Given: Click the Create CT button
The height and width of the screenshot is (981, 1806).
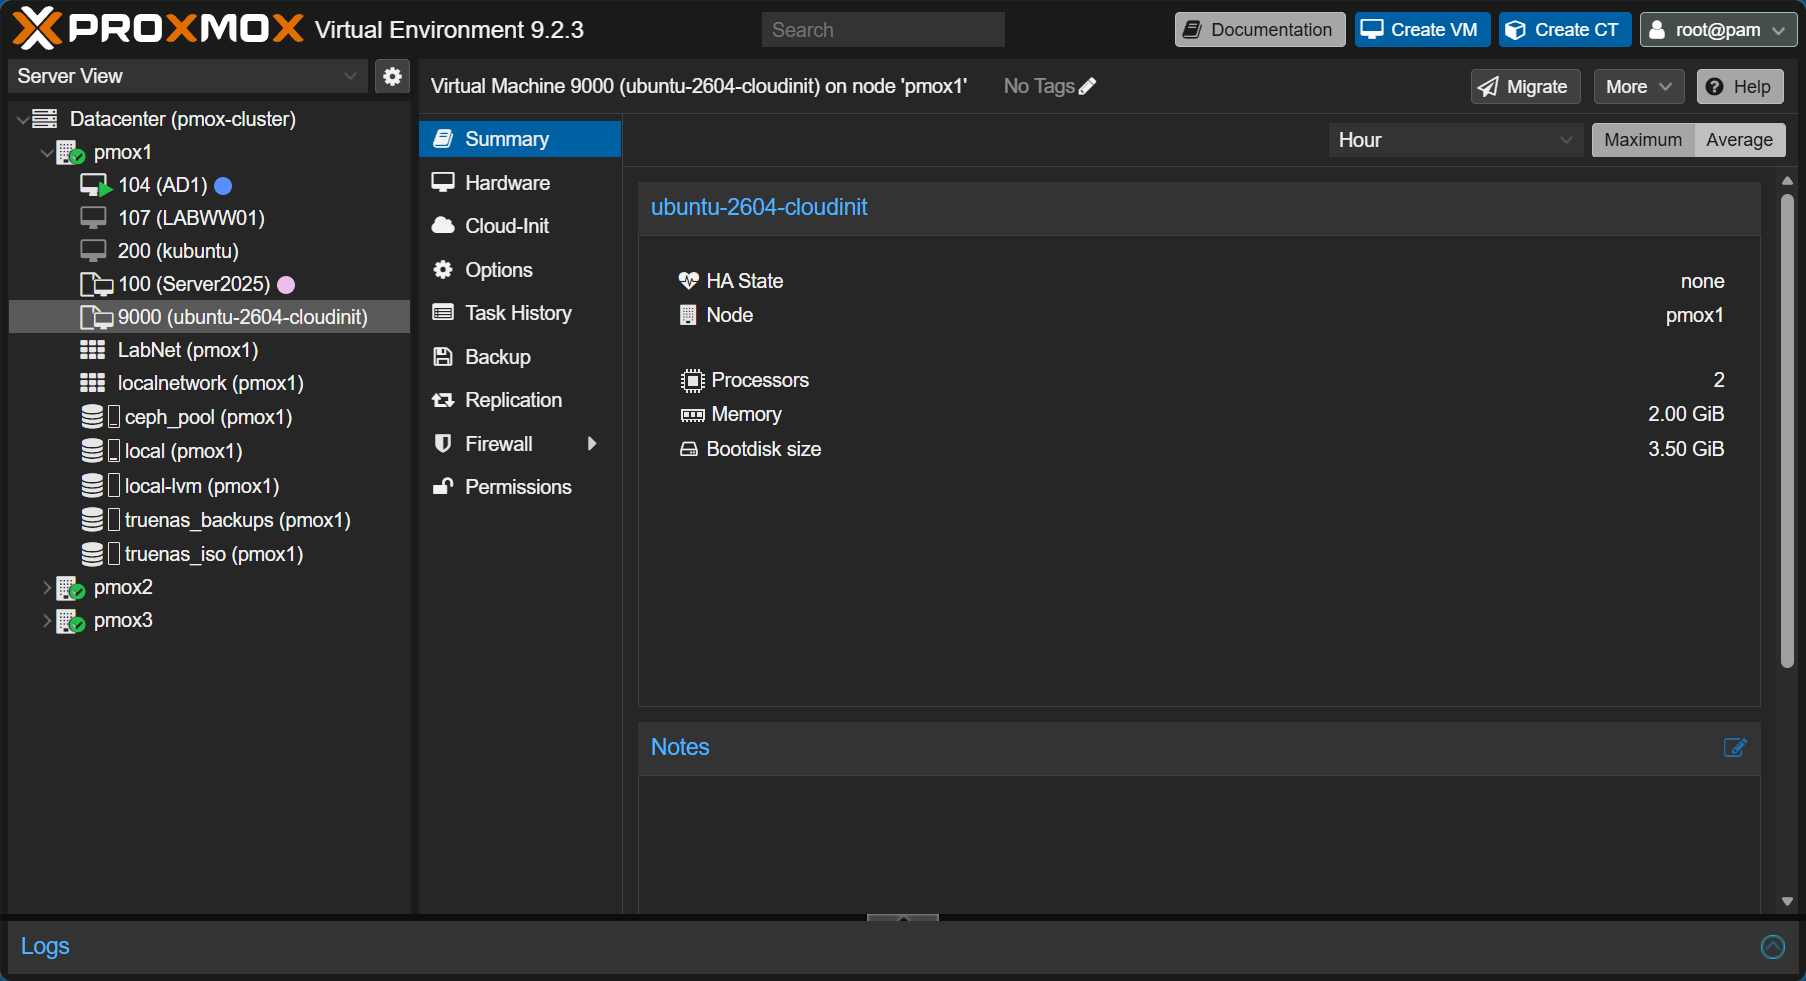Looking at the screenshot, I should [x=1565, y=30].
